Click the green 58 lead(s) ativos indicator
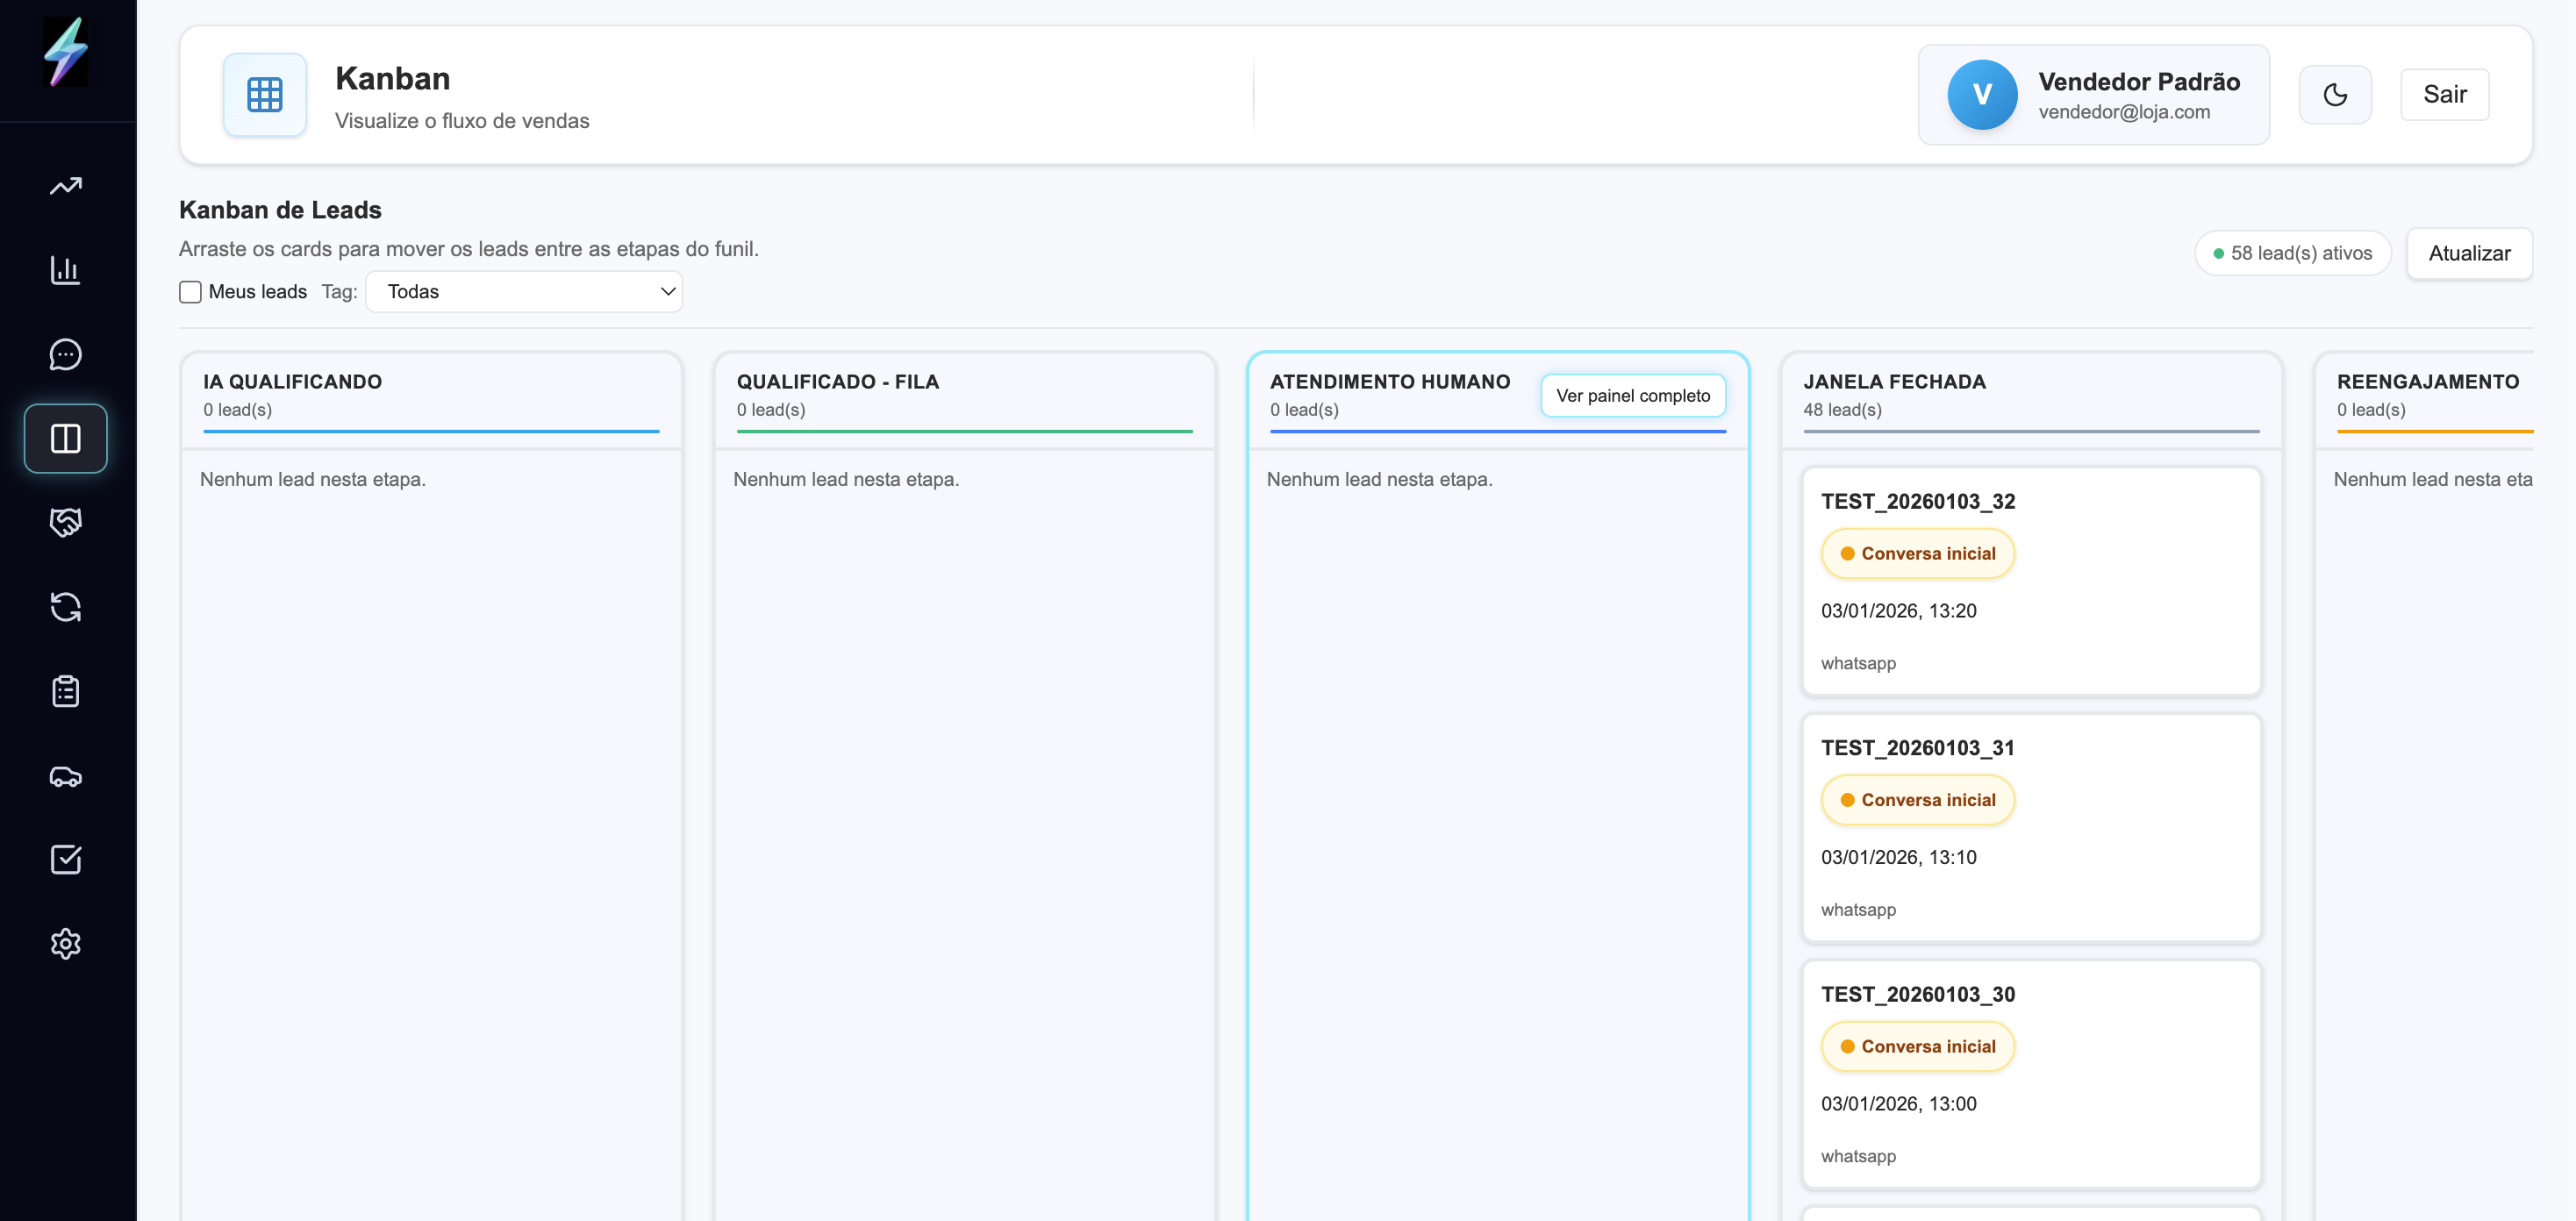Screen dimensions: 2576x1221 [2293, 253]
